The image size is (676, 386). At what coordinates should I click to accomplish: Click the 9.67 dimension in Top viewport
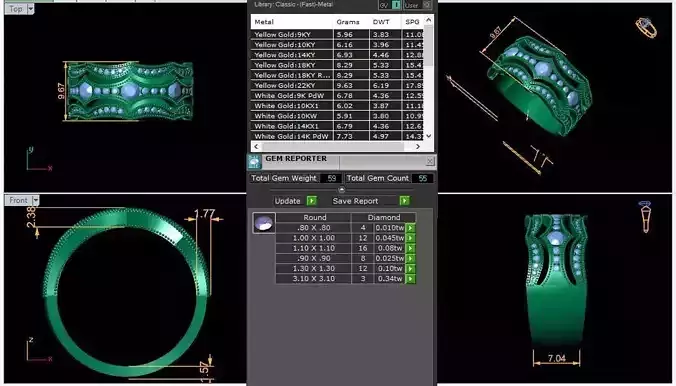61,91
